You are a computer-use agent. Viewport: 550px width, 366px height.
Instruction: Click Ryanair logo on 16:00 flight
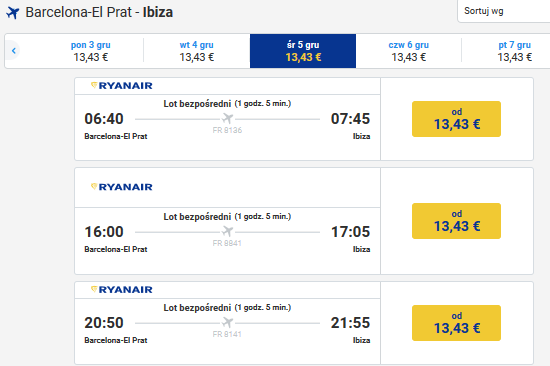click(121, 187)
